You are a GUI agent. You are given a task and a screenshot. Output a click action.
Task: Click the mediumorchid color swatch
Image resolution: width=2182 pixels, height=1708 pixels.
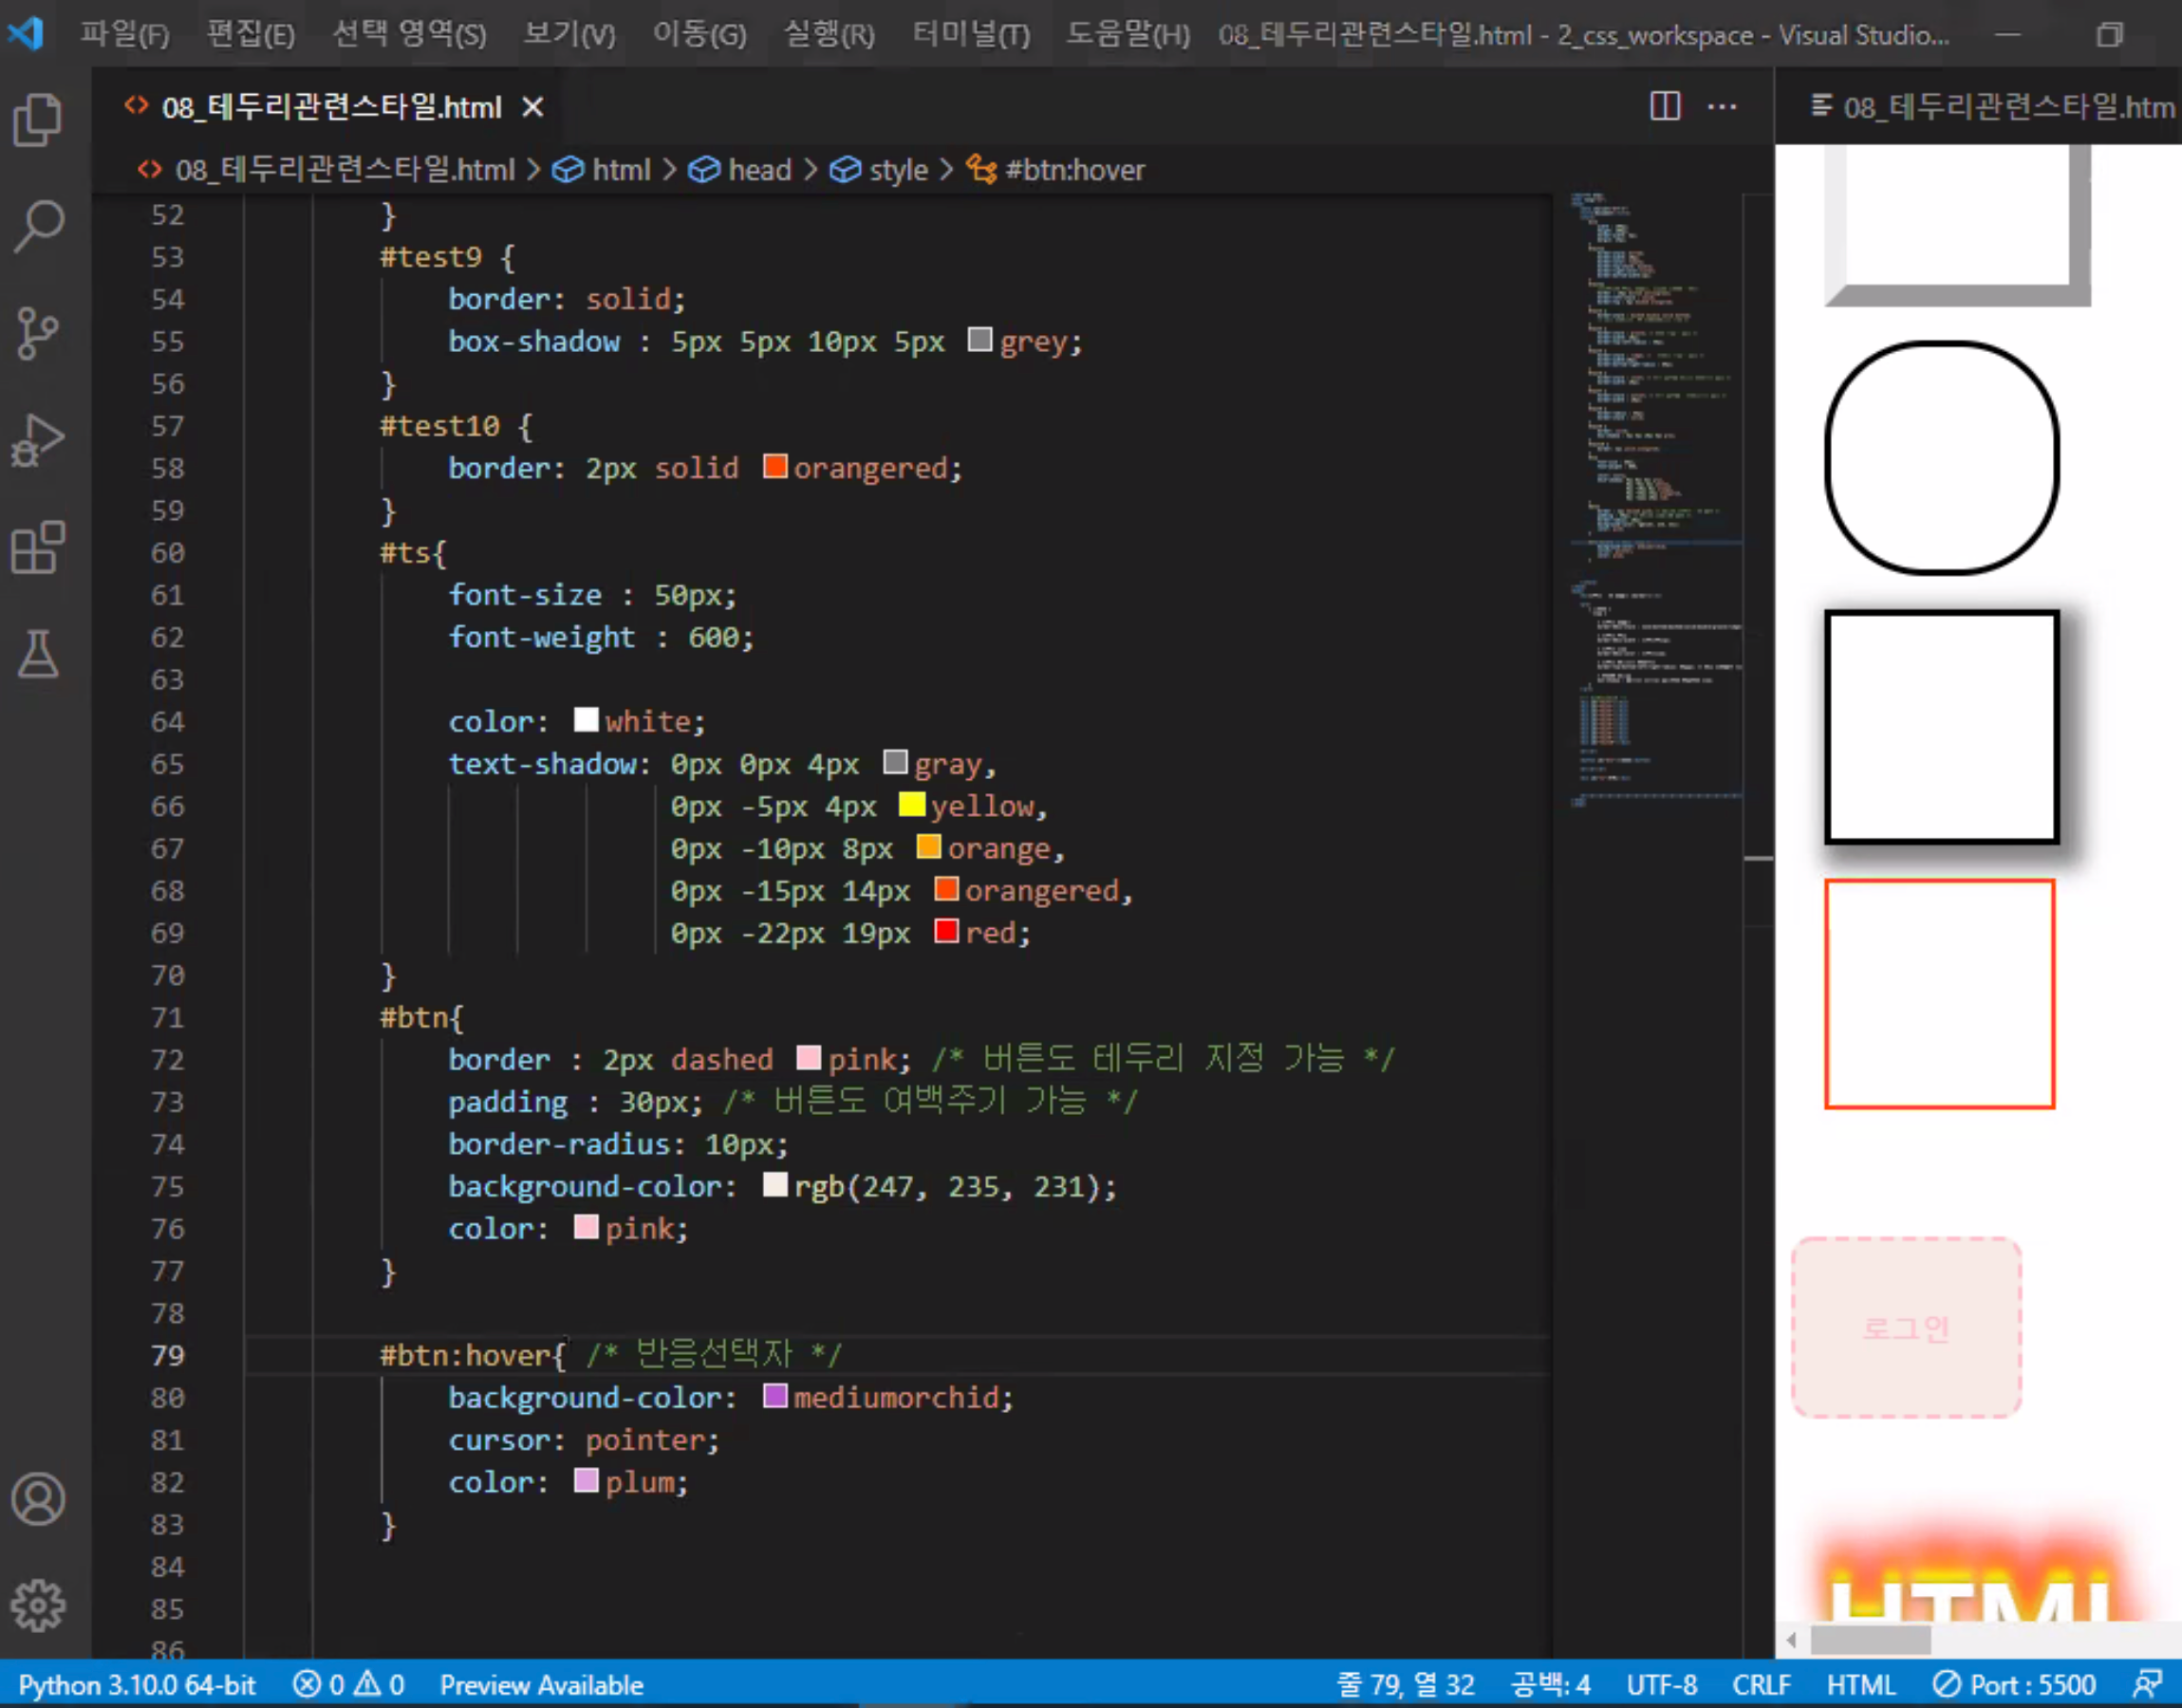point(775,1396)
